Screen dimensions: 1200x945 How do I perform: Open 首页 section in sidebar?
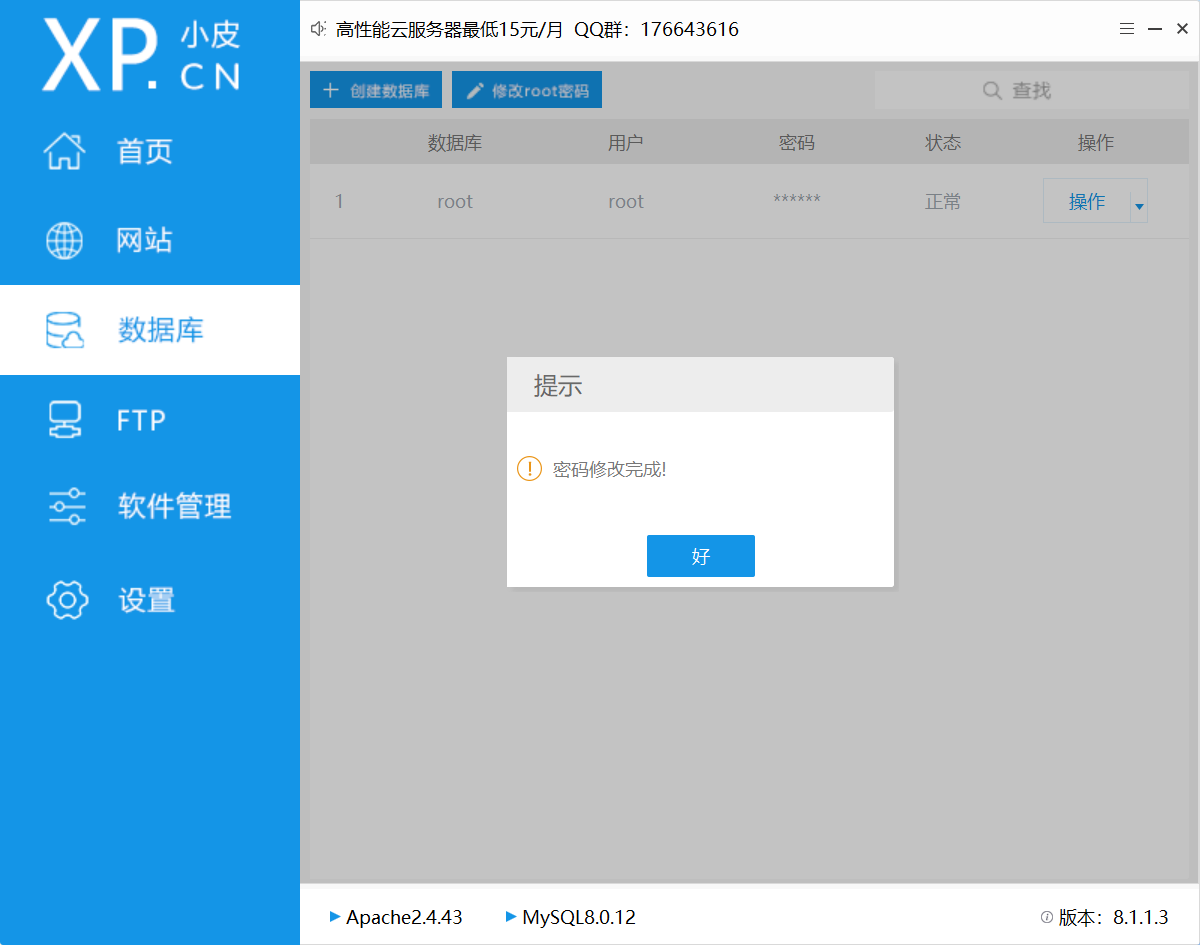[150, 151]
